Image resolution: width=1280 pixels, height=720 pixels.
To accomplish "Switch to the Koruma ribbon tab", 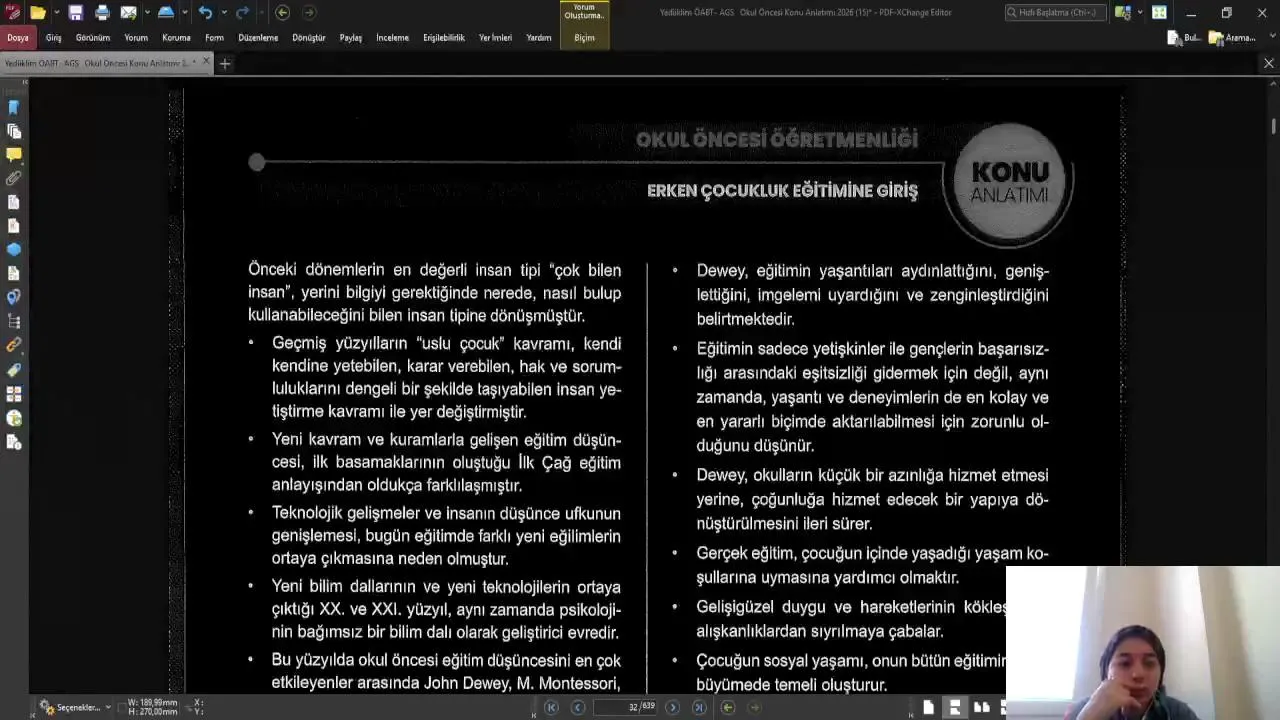I will point(176,38).
